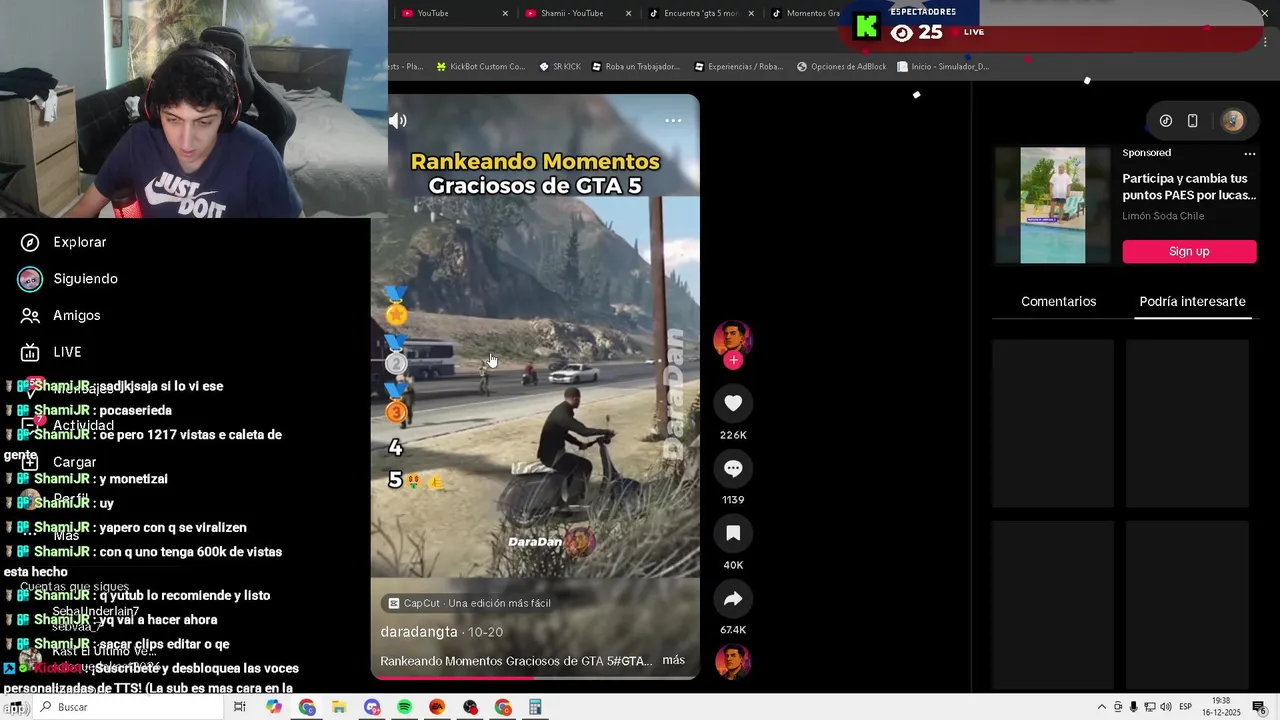Show hidden system tray icons chevron
Image resolution: width=1280 pixels, height=720 pixels.
(1102, 707)
